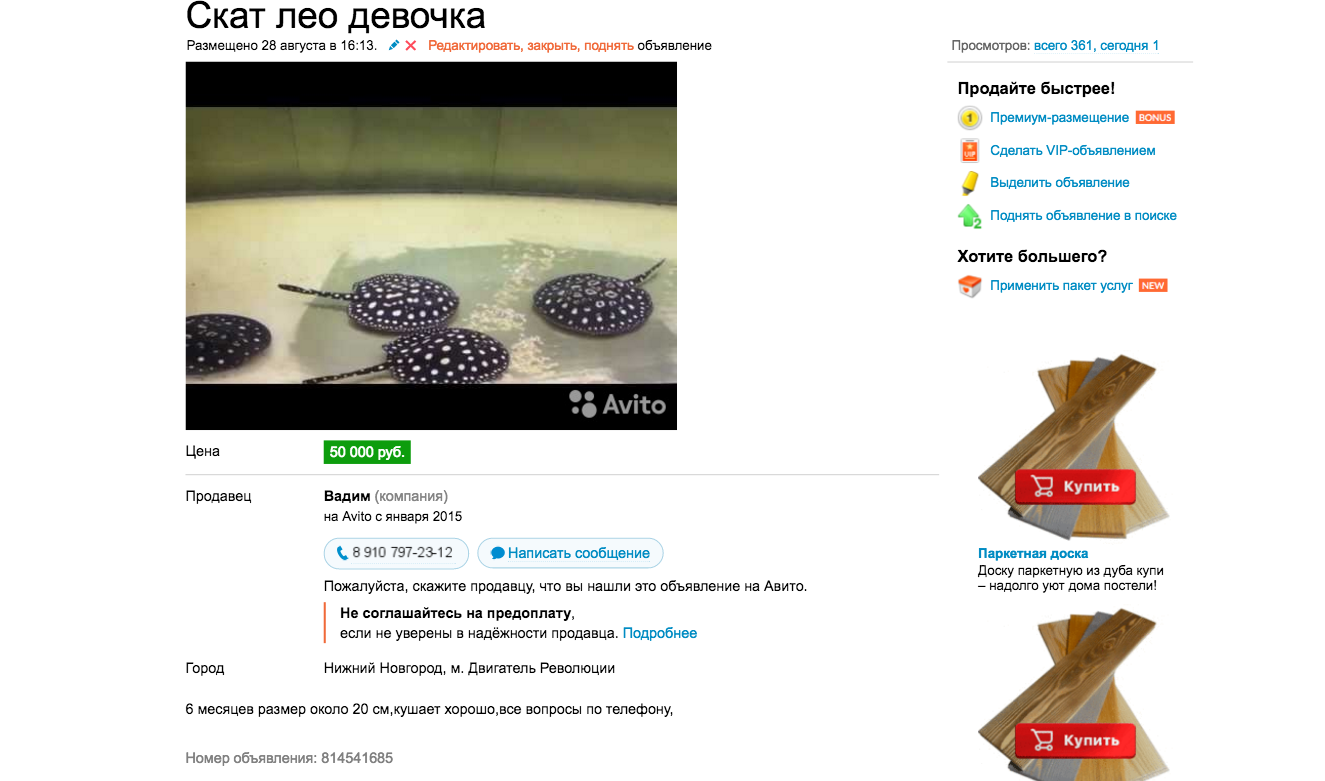The height and width of the screenshot is (781, 1325).
Task: Click the green up-arrow raise icon
Action: click(969, 216)
